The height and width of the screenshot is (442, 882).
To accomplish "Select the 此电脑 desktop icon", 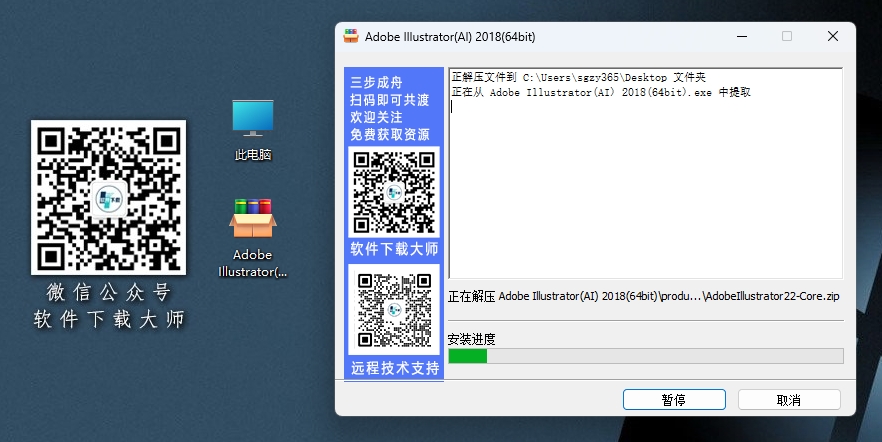I will [x=253, y=130].
